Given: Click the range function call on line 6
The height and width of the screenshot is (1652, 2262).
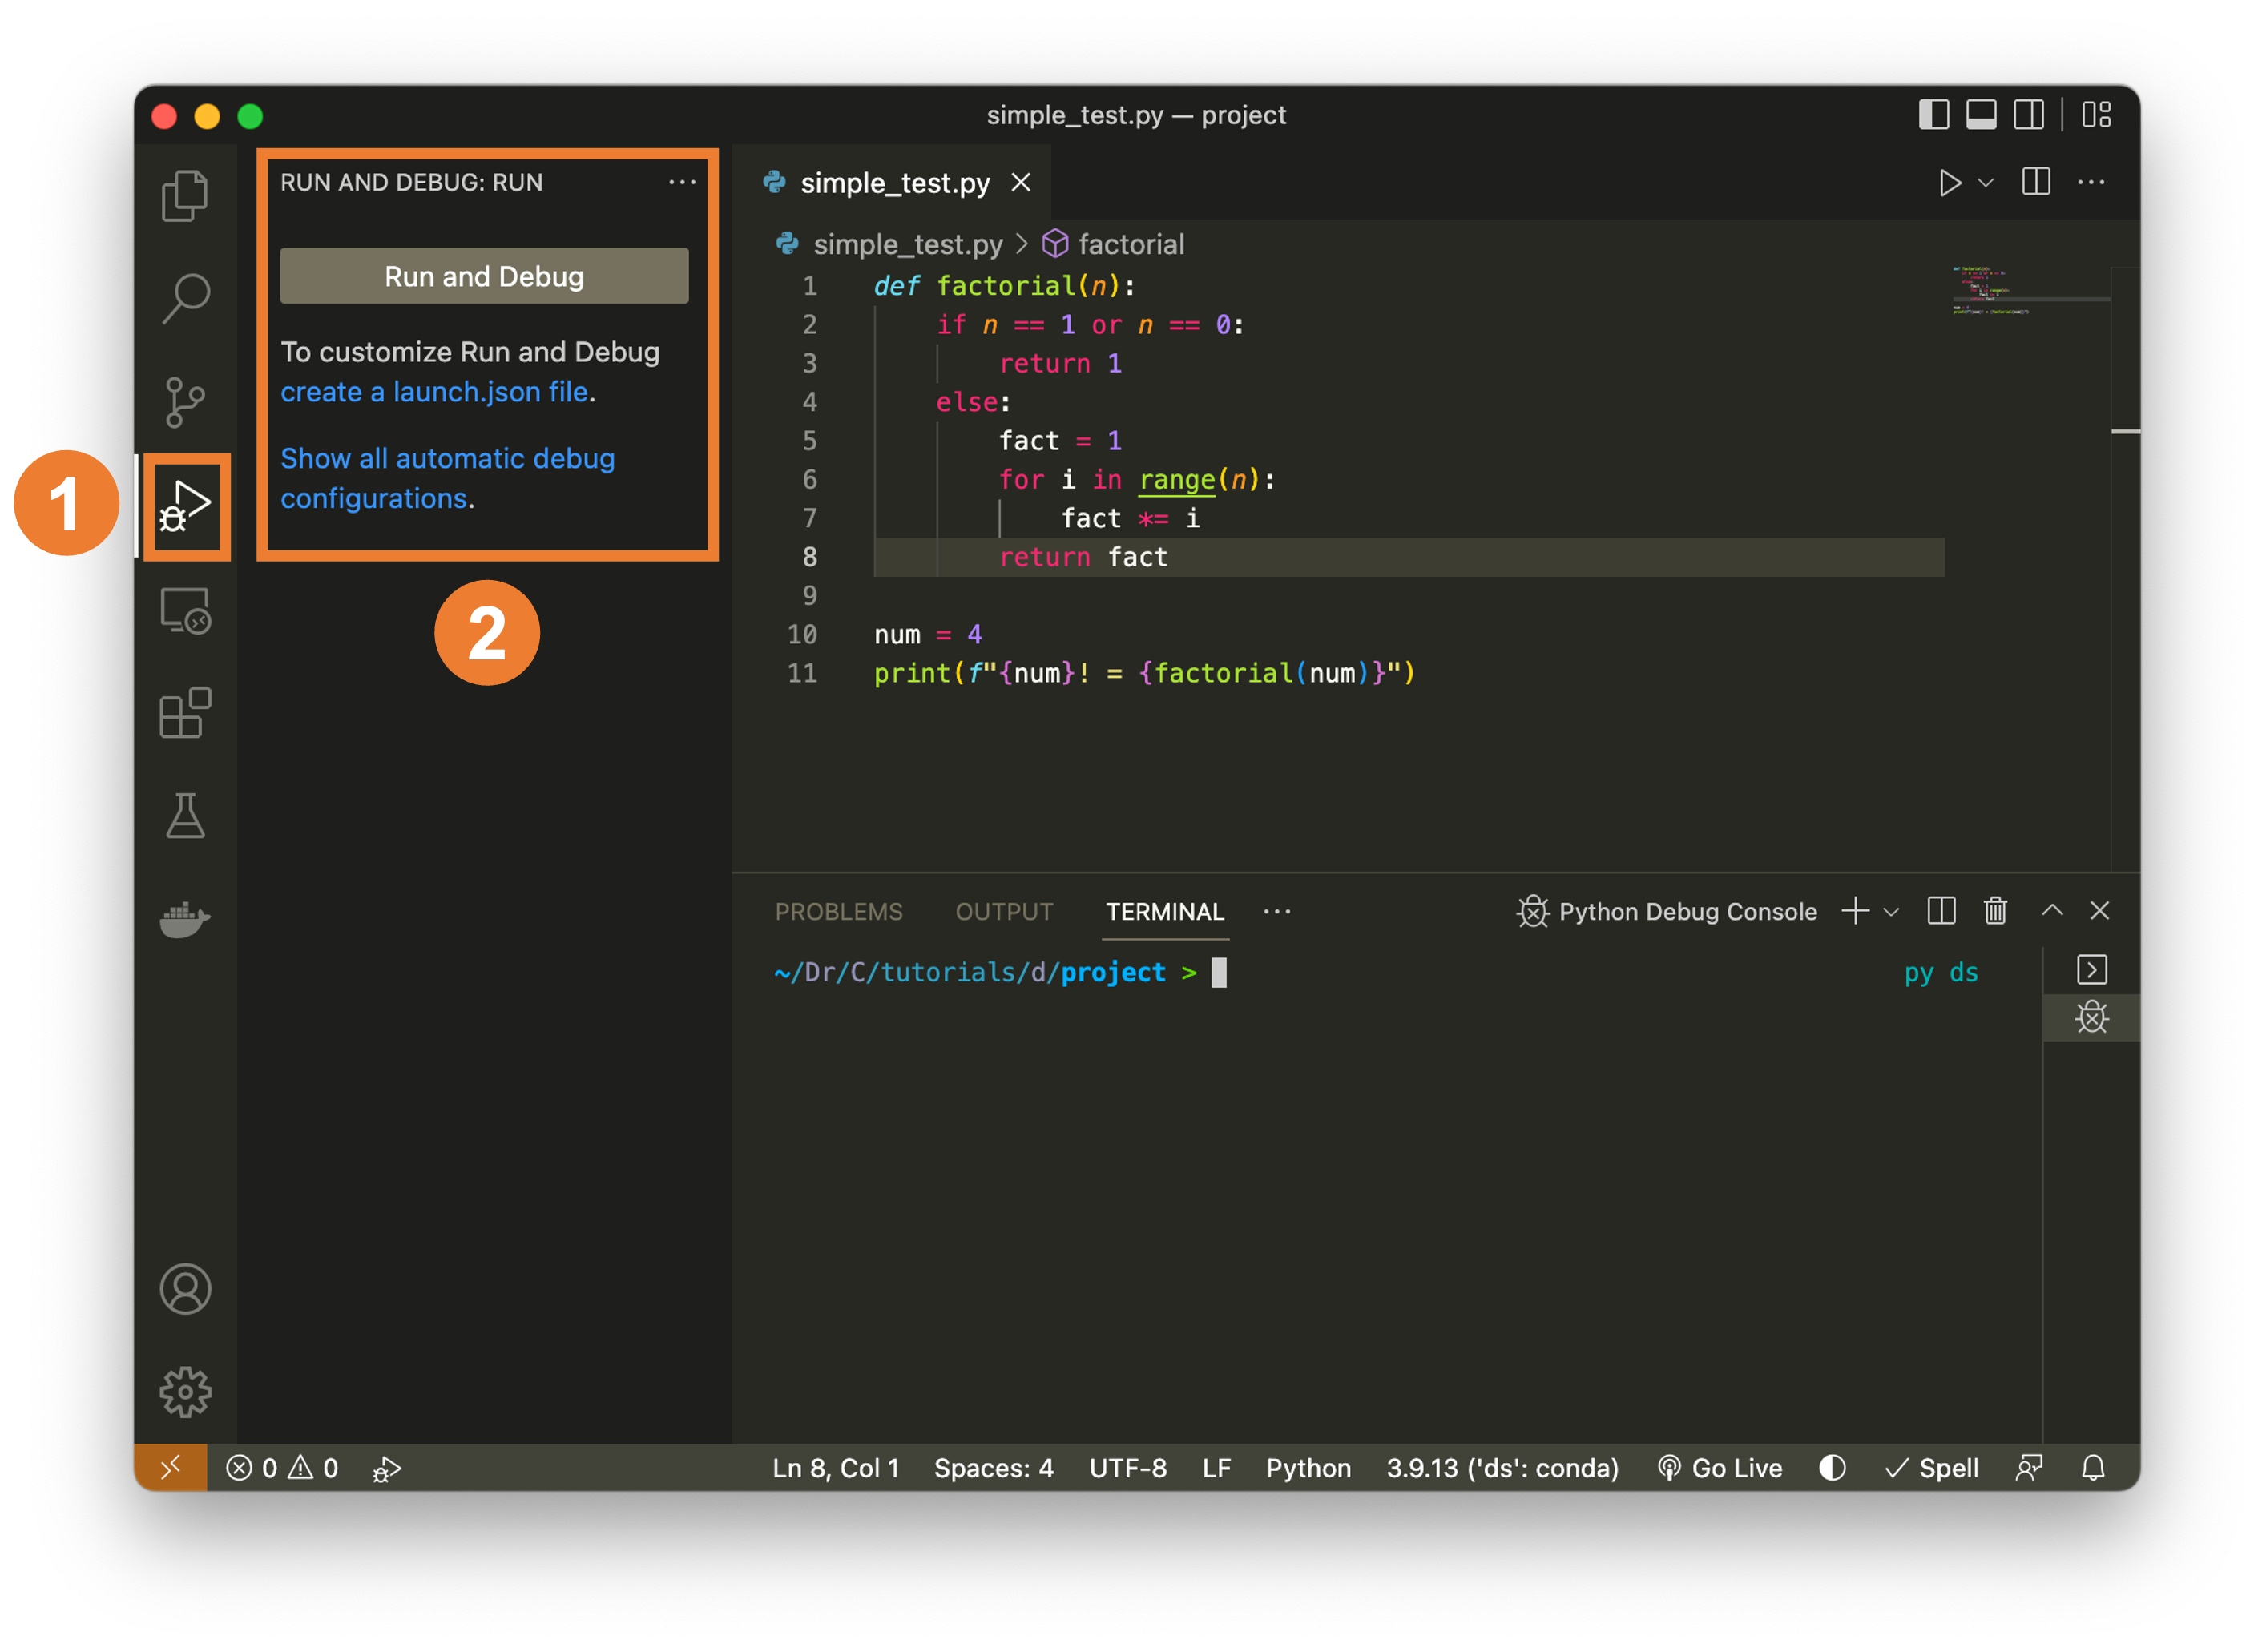Looking at the screenshot, I should point(1177,480).
